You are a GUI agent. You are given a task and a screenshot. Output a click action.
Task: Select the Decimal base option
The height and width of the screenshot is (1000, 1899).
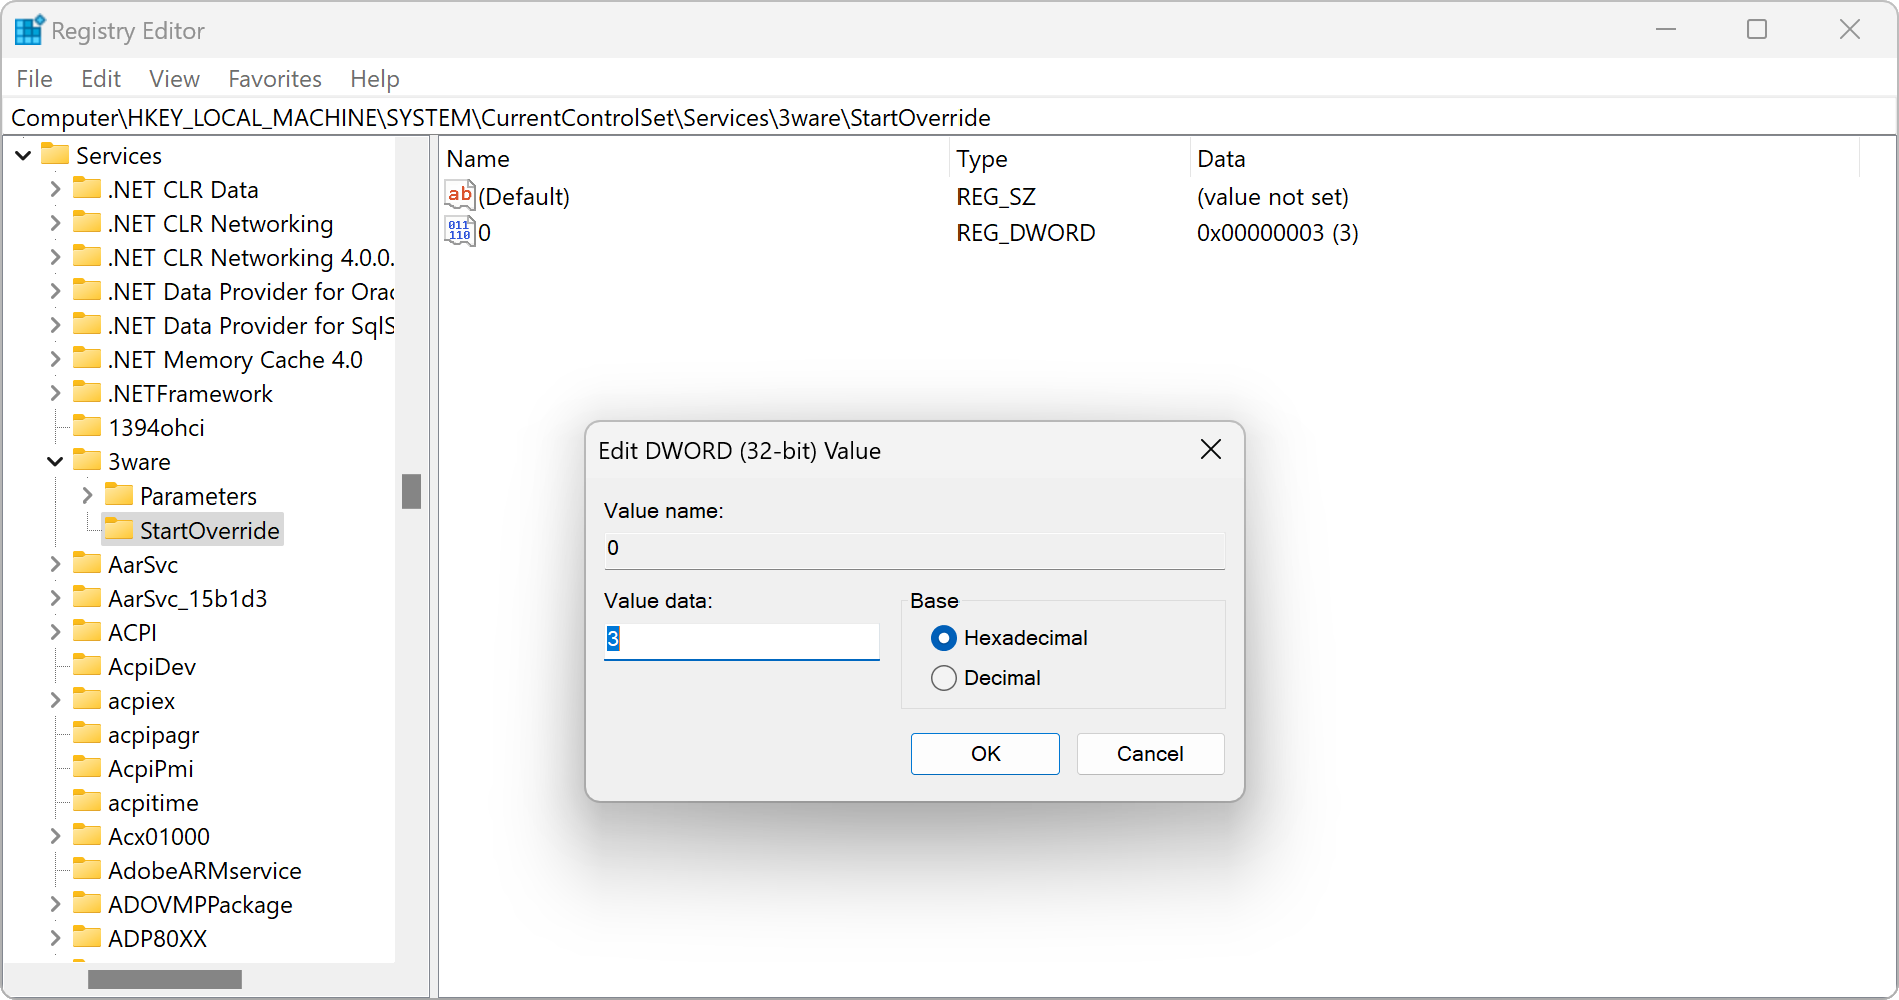pyautogui.click(x=943, y=678)
